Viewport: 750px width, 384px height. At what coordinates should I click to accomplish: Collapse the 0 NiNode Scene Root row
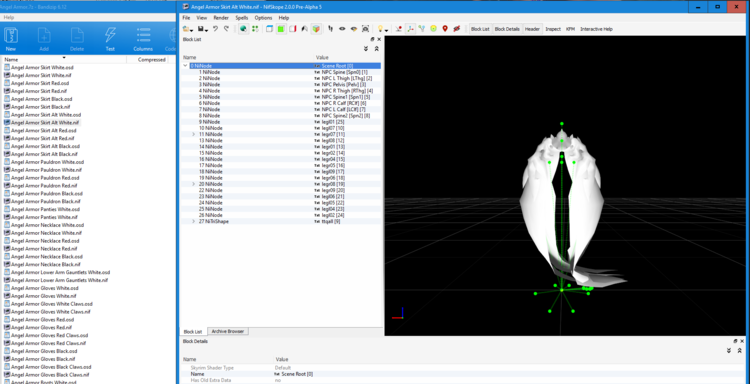coord(185,66)
